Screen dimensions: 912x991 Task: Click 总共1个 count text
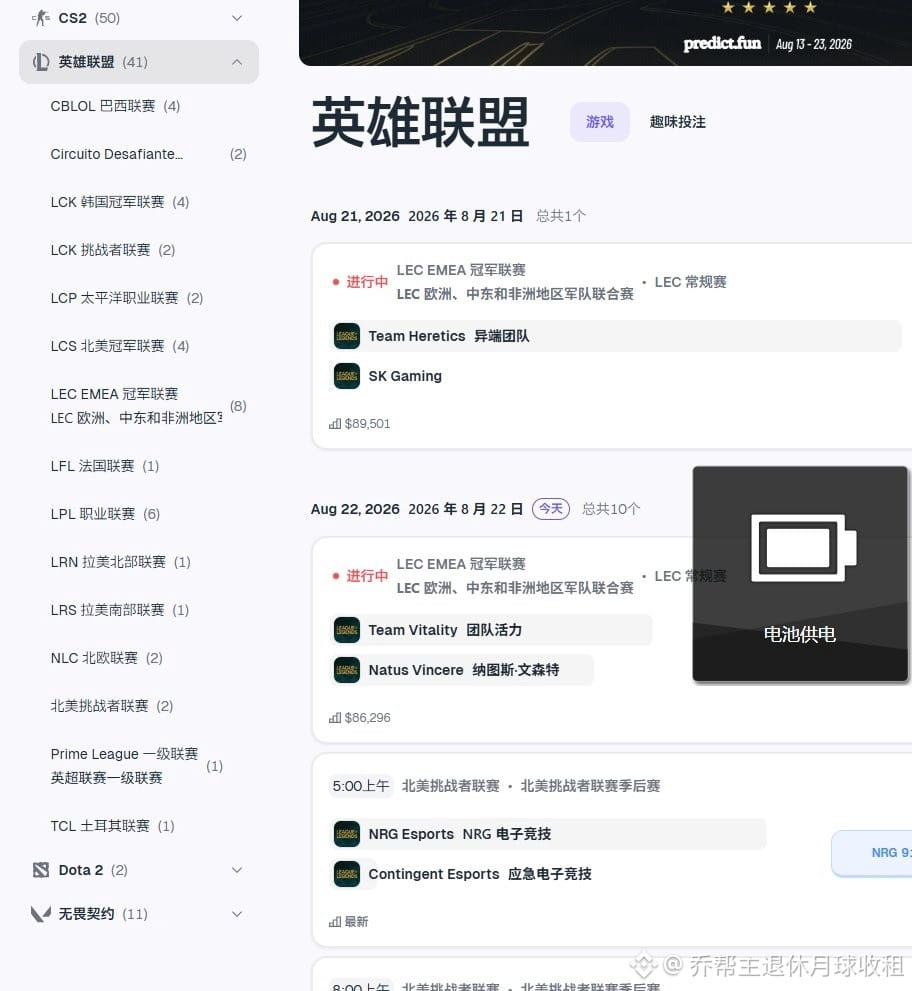tap(561, 216)
